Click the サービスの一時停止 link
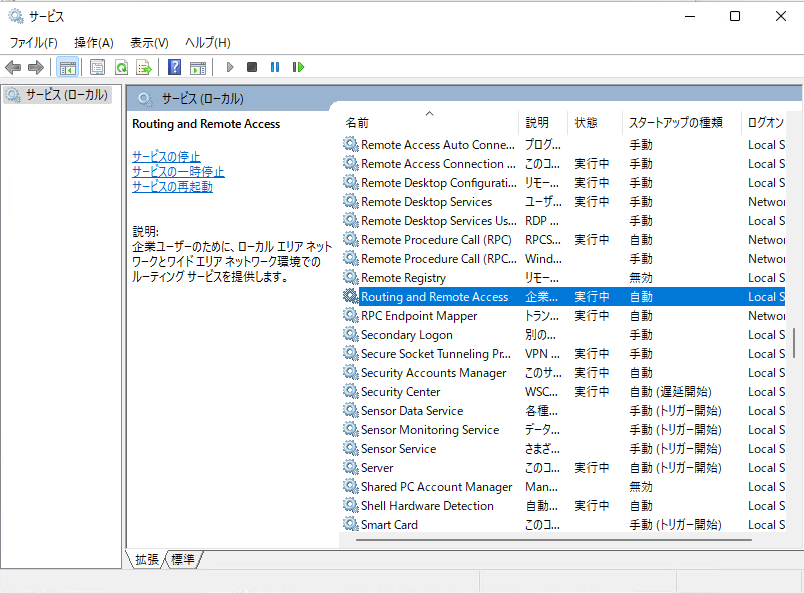Image resolution: width=804 pixels, height=593 pixels. (x=178, y=171)
